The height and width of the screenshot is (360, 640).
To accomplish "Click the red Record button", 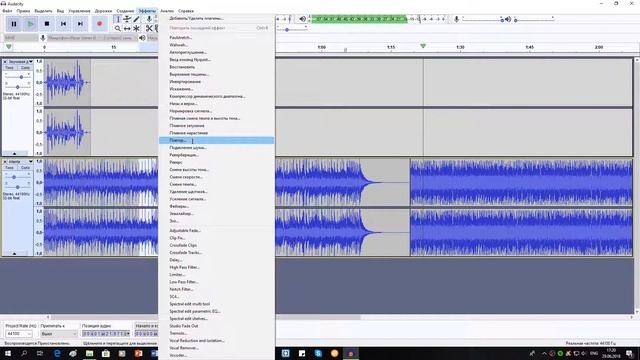I will click(99, 24).
